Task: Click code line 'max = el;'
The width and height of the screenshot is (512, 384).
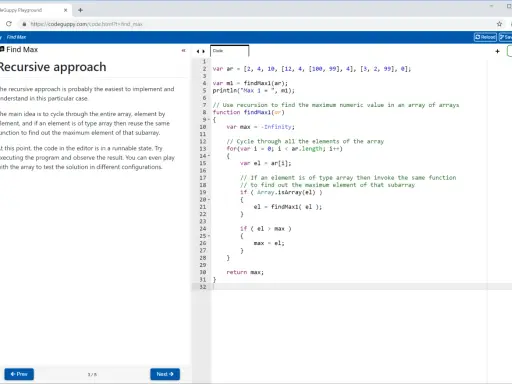Action: (x=269, y=243)
